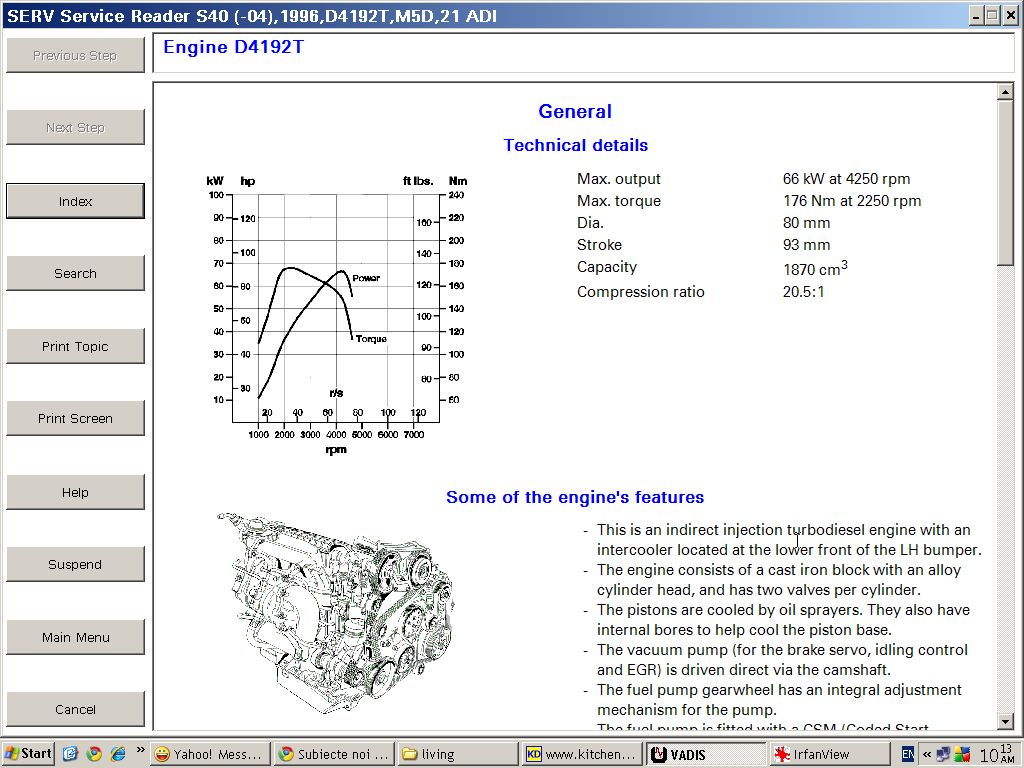Click the greyed-out Previous Step button

(75, 56)
